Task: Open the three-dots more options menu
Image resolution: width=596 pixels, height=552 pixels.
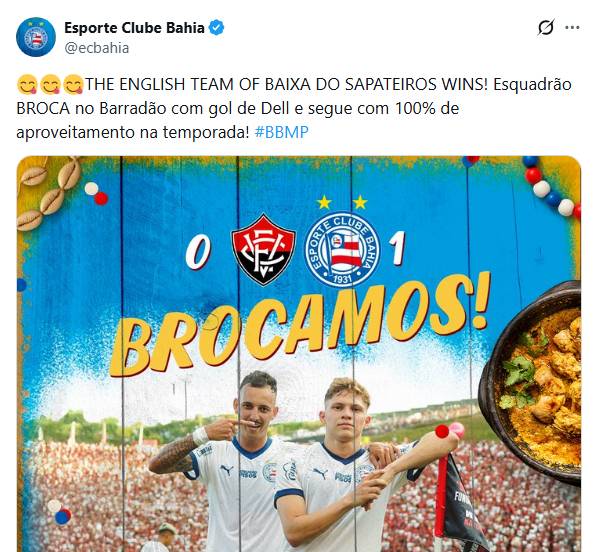Action: pyautogui.click(x=572, y=27)
